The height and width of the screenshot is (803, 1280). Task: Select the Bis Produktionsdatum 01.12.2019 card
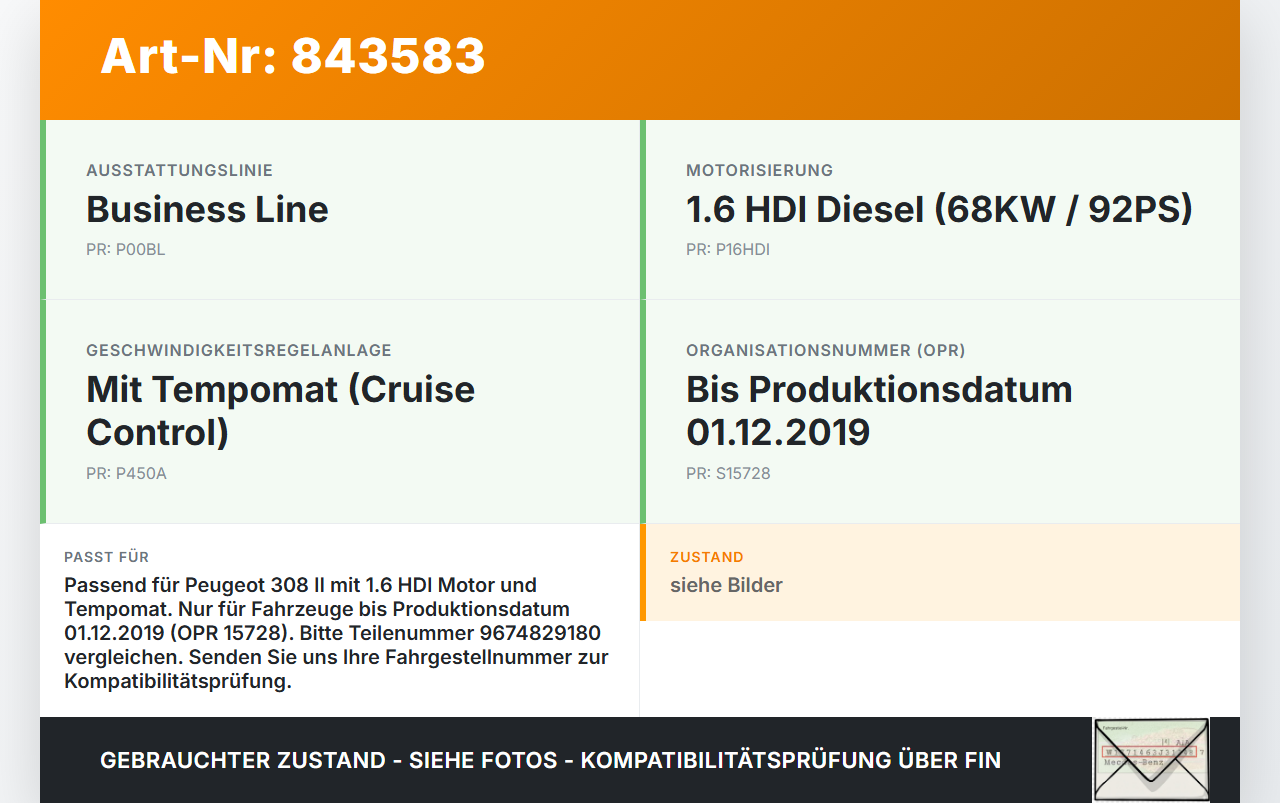(940, 412)
